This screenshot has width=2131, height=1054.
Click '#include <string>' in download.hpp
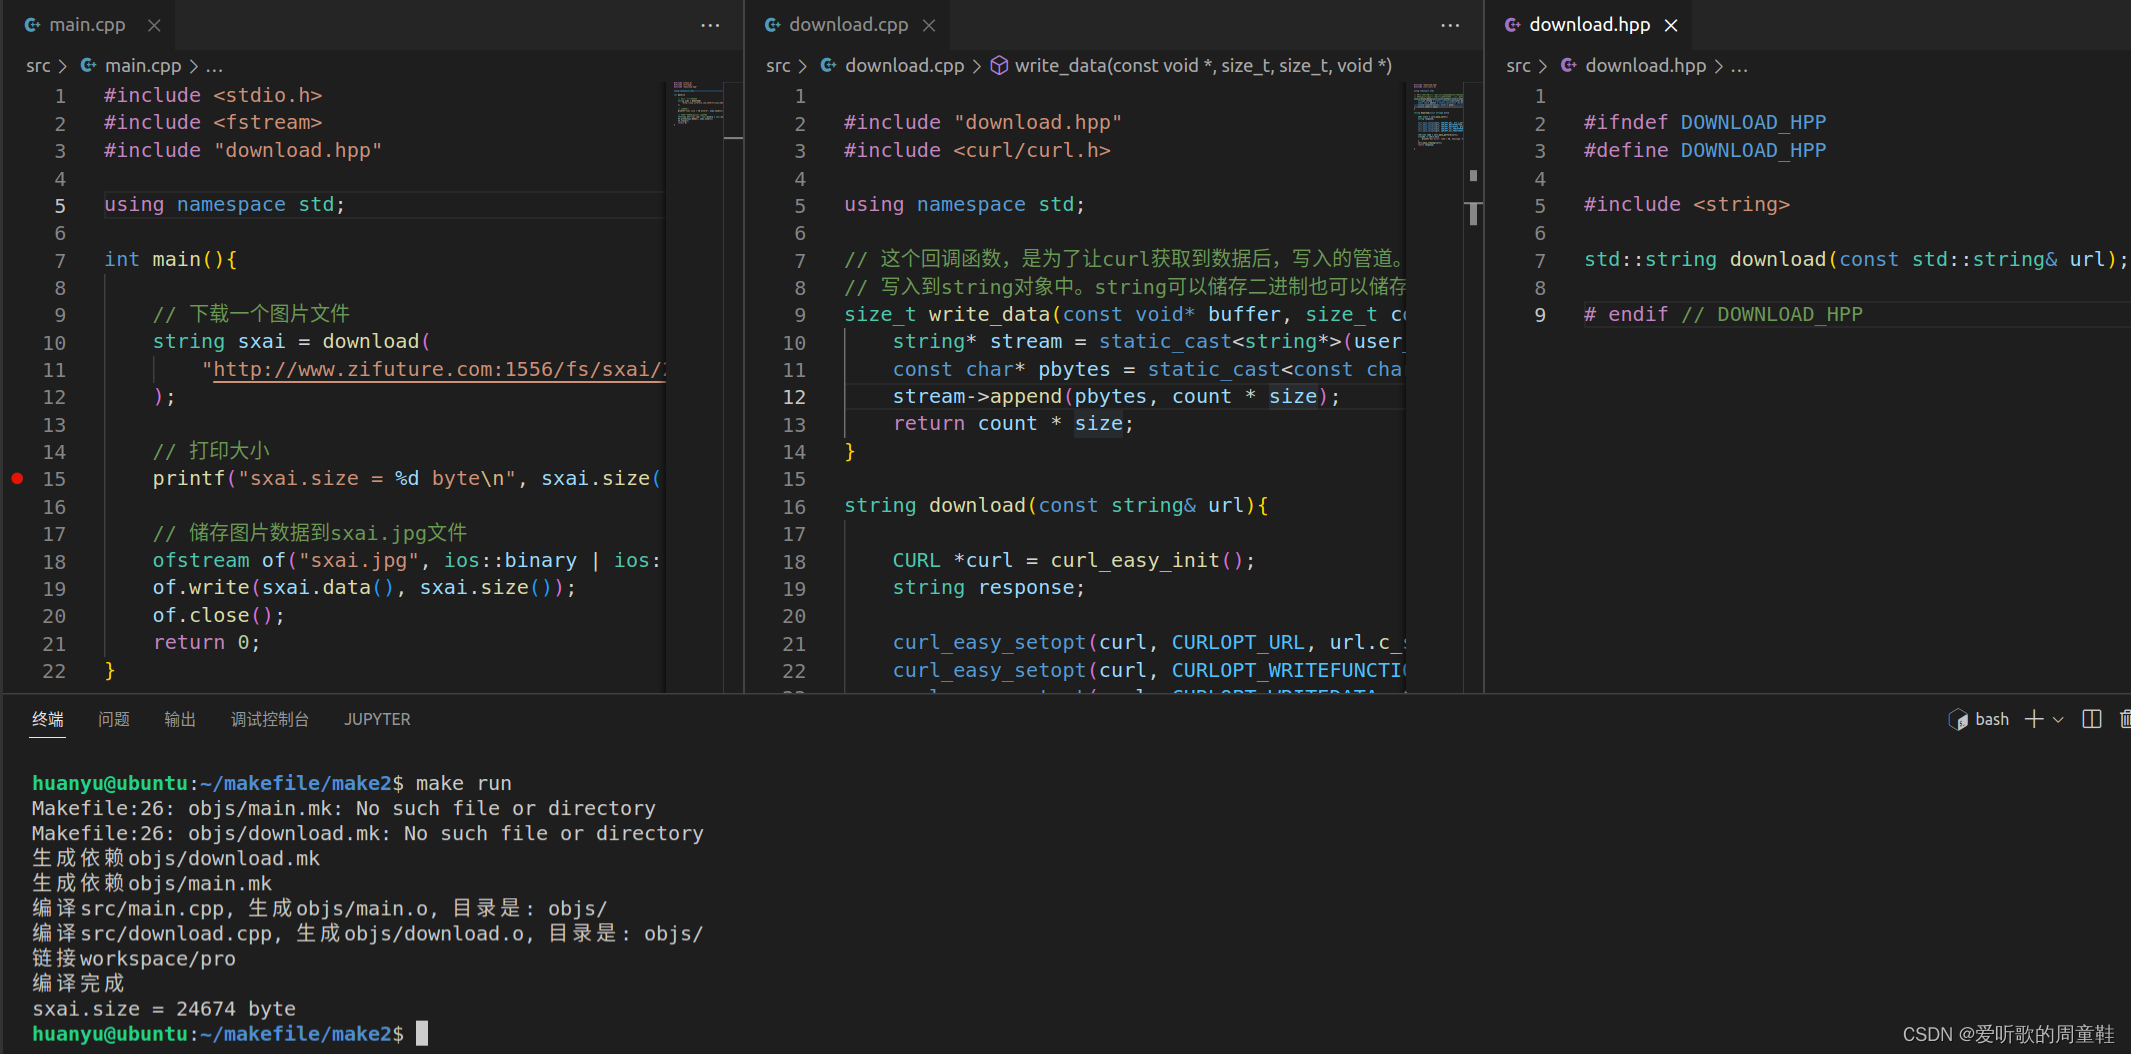tap(1687, 205)
